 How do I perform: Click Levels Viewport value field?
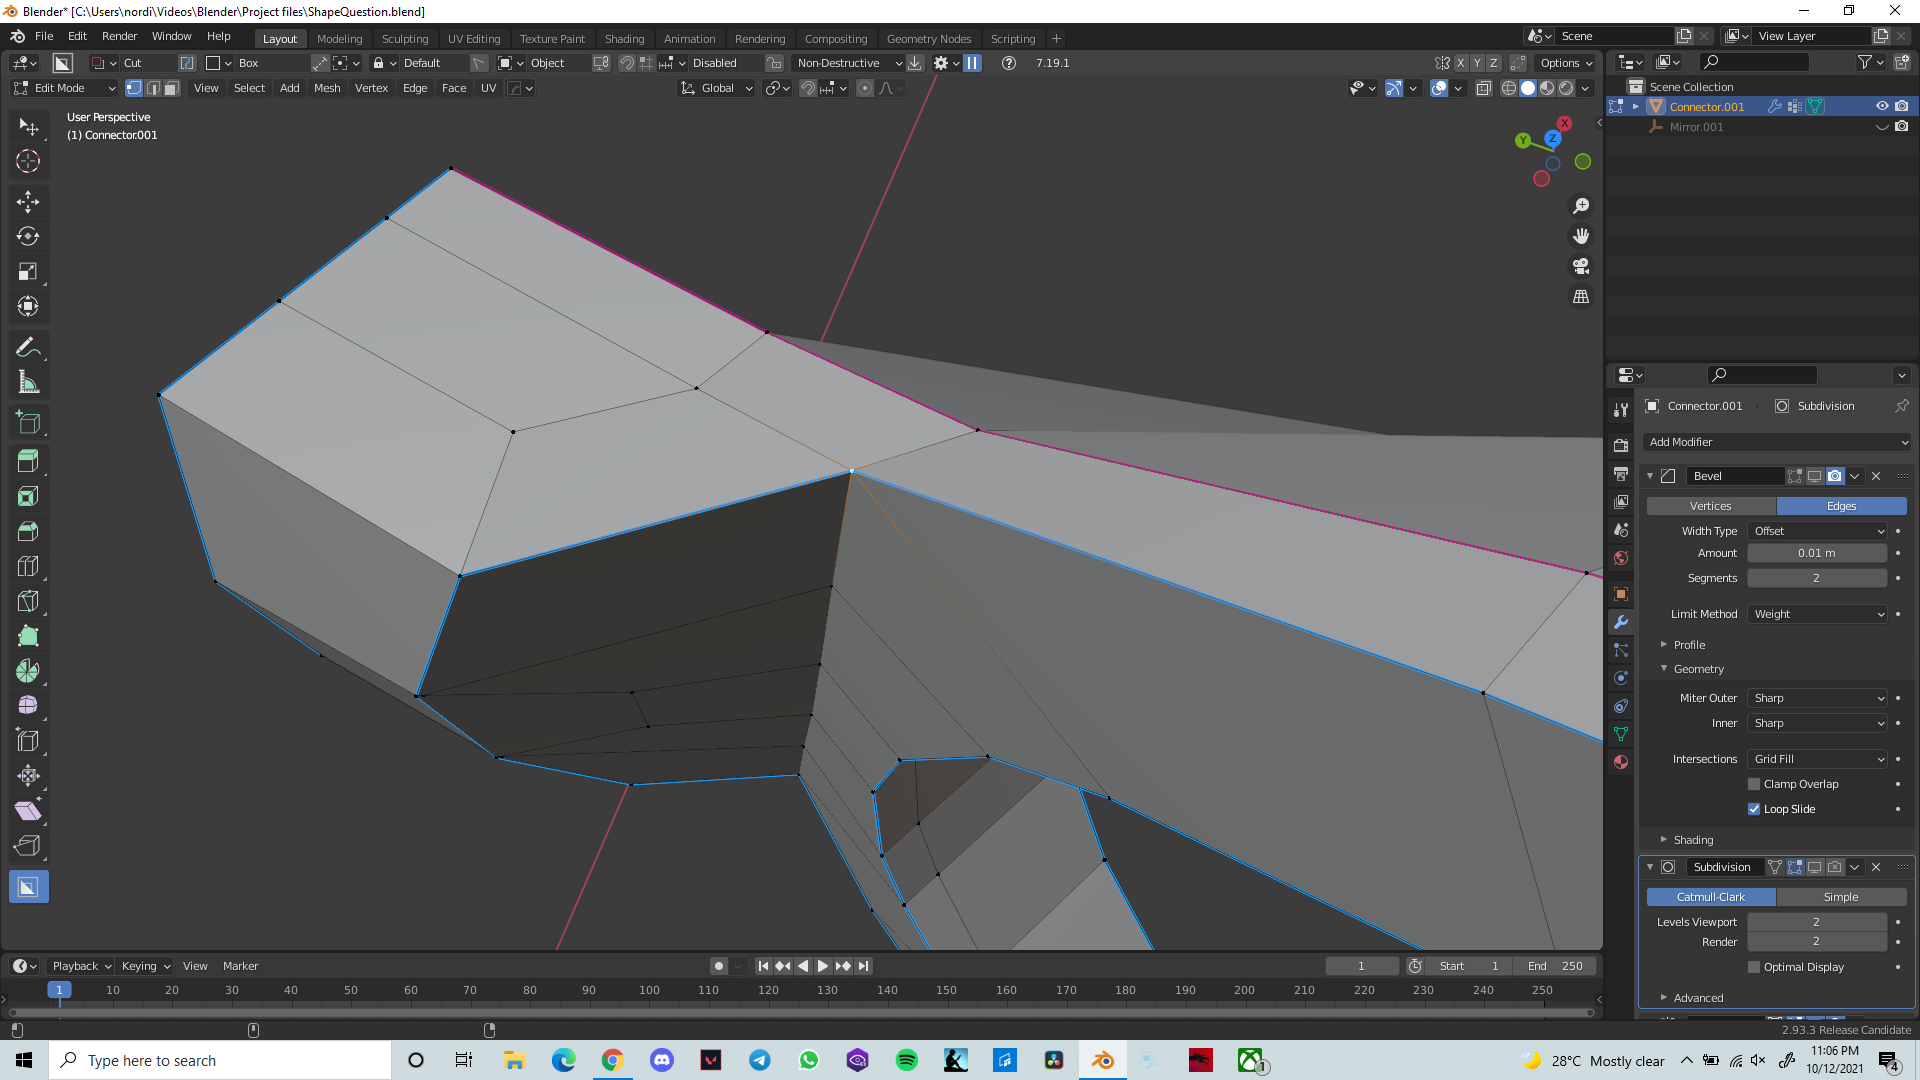tap(1817, 922)
